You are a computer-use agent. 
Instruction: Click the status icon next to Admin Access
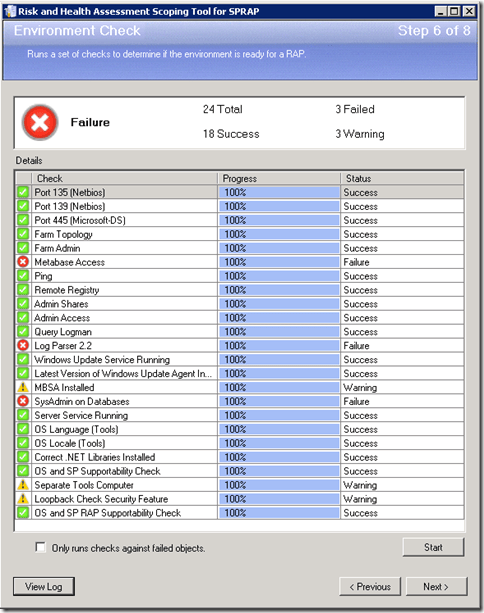[23, 317]
